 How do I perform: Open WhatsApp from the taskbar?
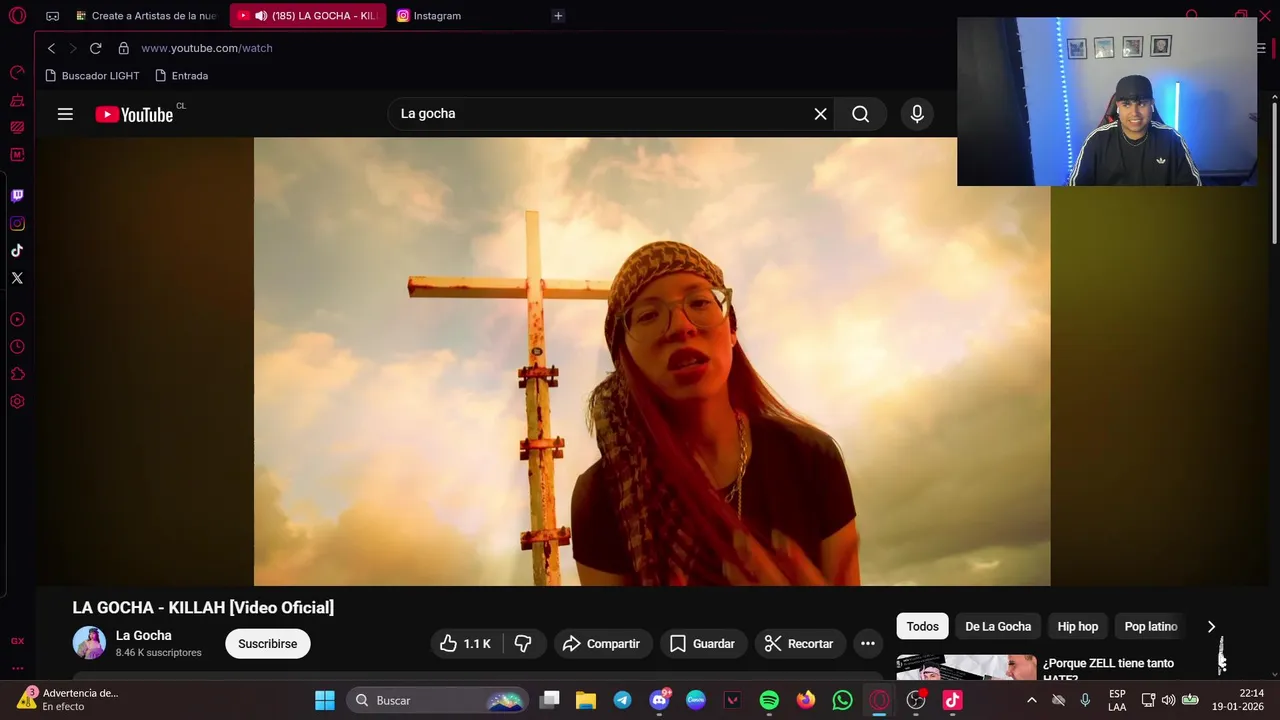tap(843, 700)
